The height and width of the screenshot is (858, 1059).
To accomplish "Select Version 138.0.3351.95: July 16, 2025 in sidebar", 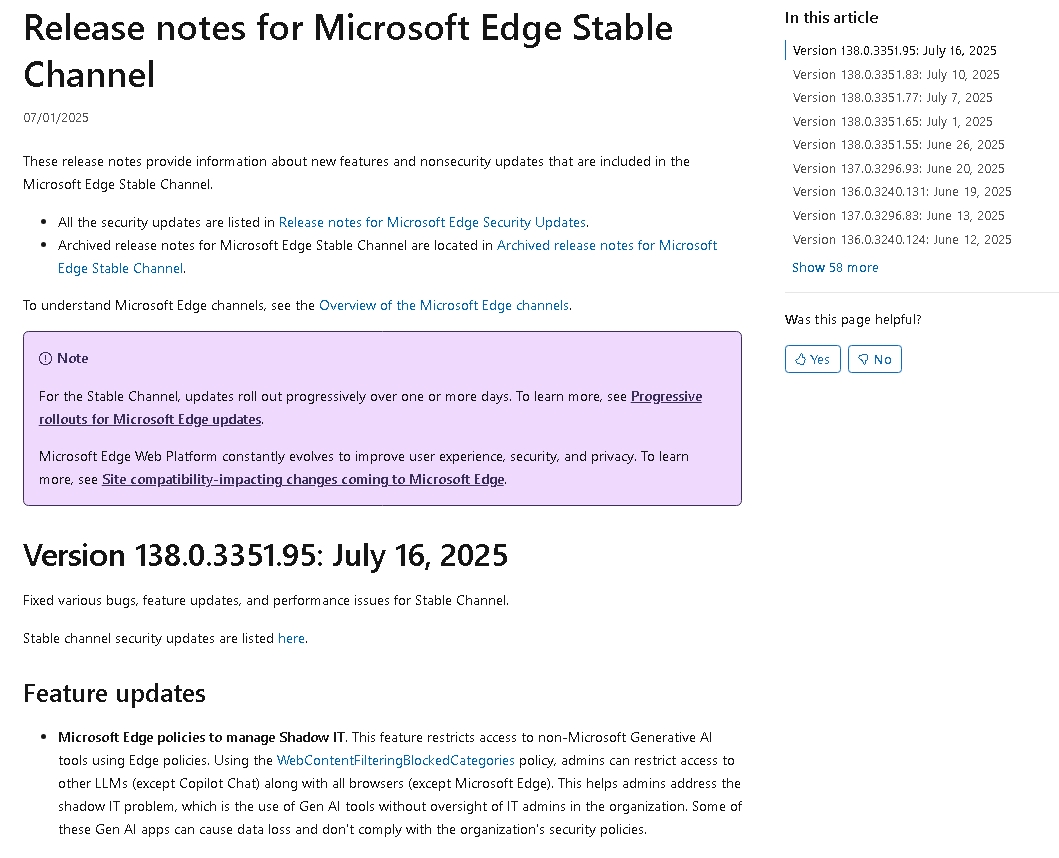I will click(893, 50).
